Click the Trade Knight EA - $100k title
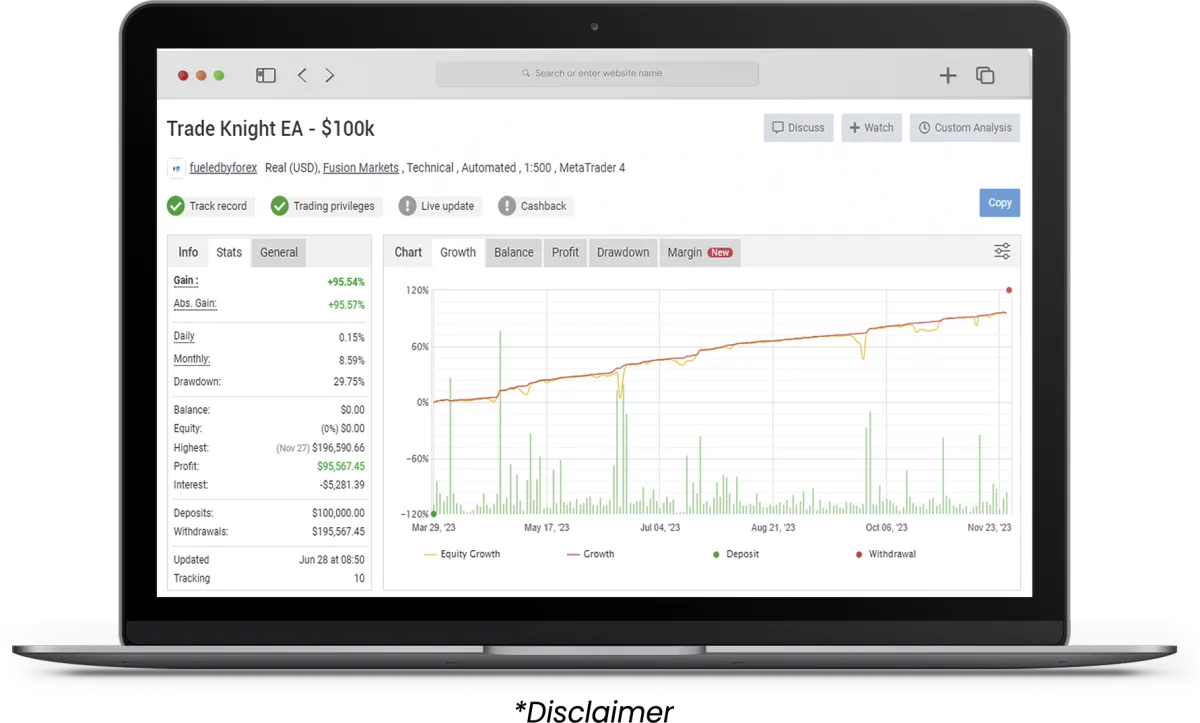Image resolution: width=1200 pixels, height=723 pixels. click(271, 129)
